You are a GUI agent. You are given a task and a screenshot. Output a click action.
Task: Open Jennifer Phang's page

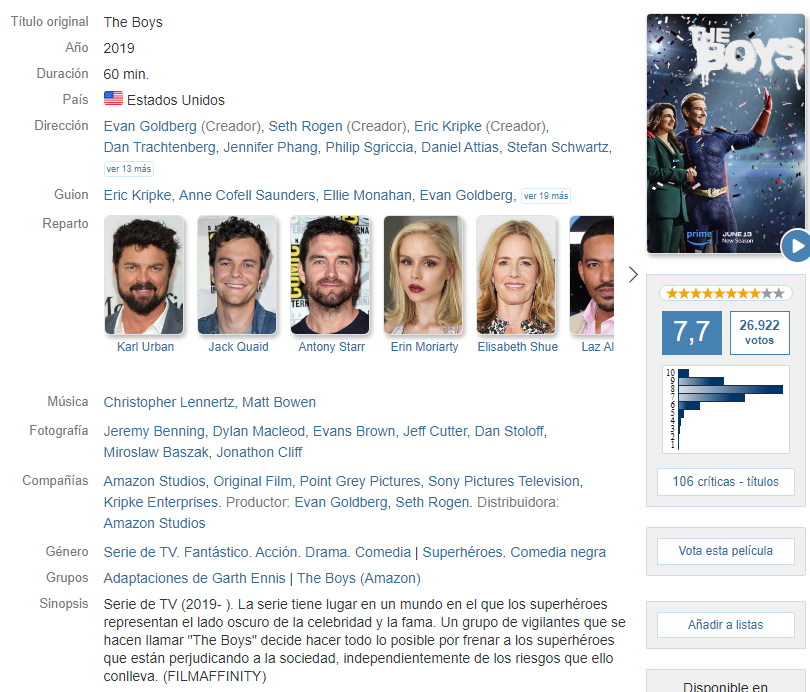click(271, 148)
